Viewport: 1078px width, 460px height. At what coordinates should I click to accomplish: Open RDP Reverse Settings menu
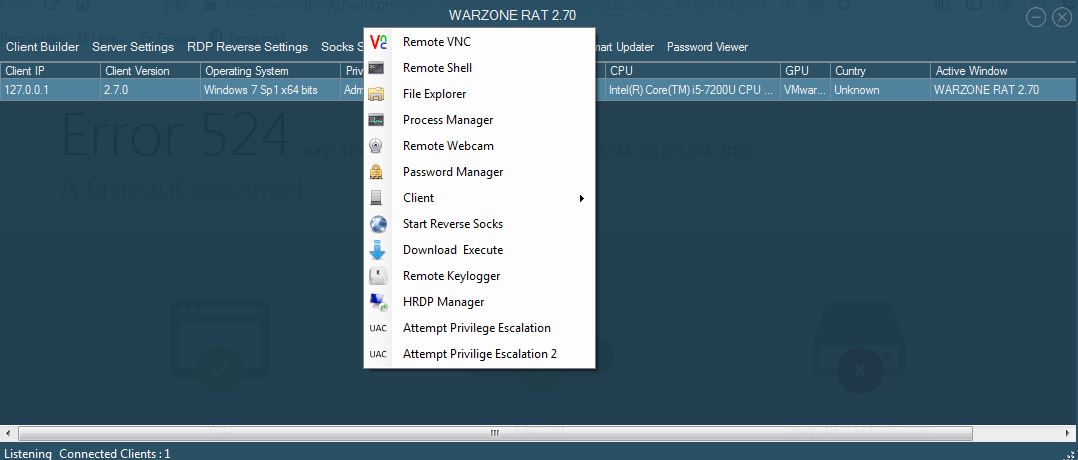tap(248, 47)
